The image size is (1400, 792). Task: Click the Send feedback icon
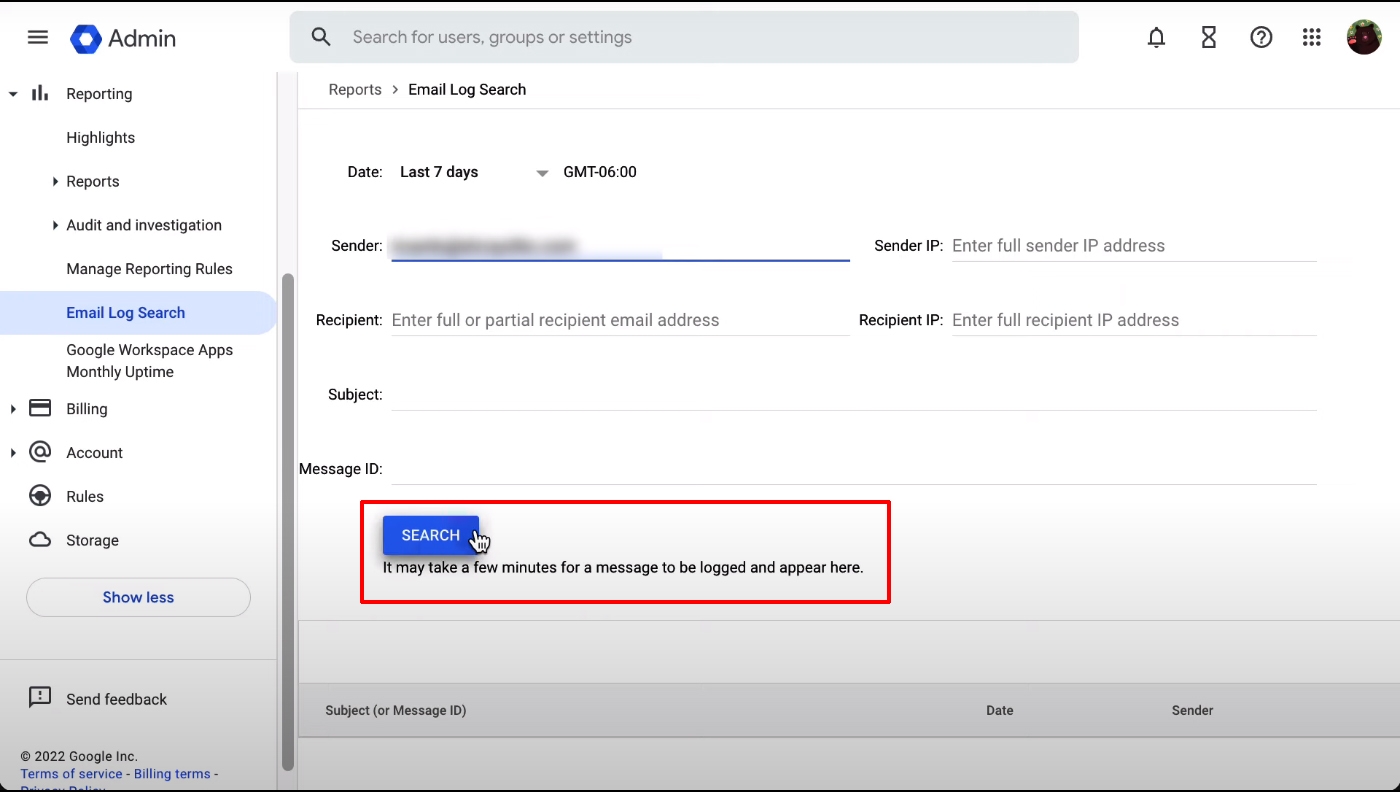point(40,698)
